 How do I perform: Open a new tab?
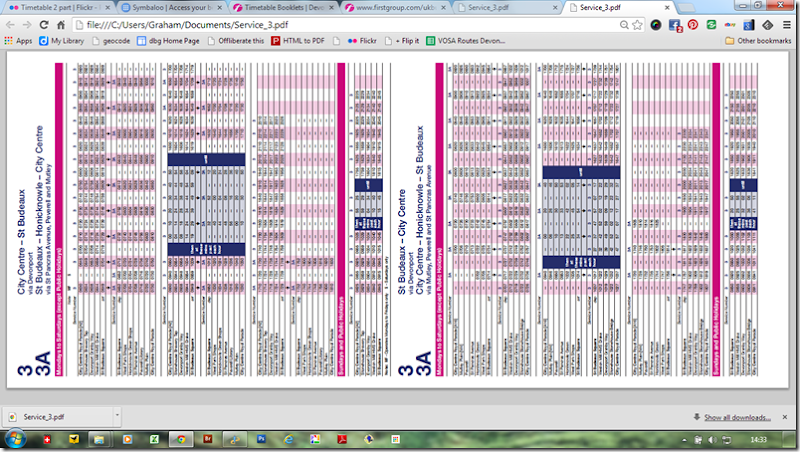[686, 8]
